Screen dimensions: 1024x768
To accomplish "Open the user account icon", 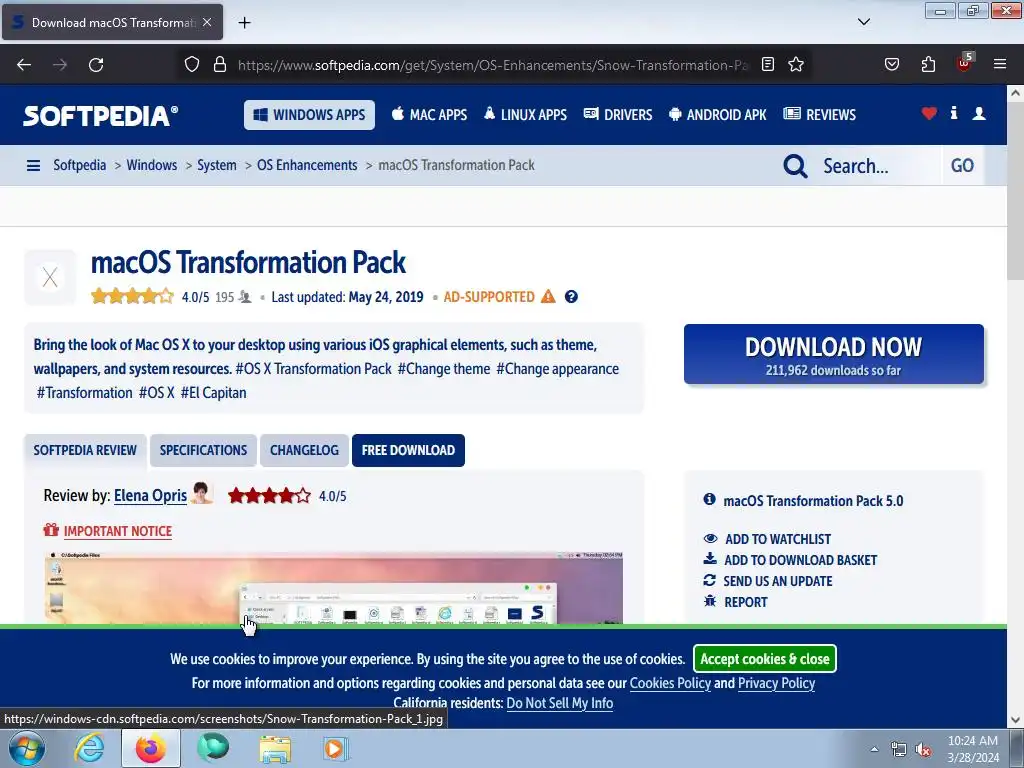I will pos(979,114).
